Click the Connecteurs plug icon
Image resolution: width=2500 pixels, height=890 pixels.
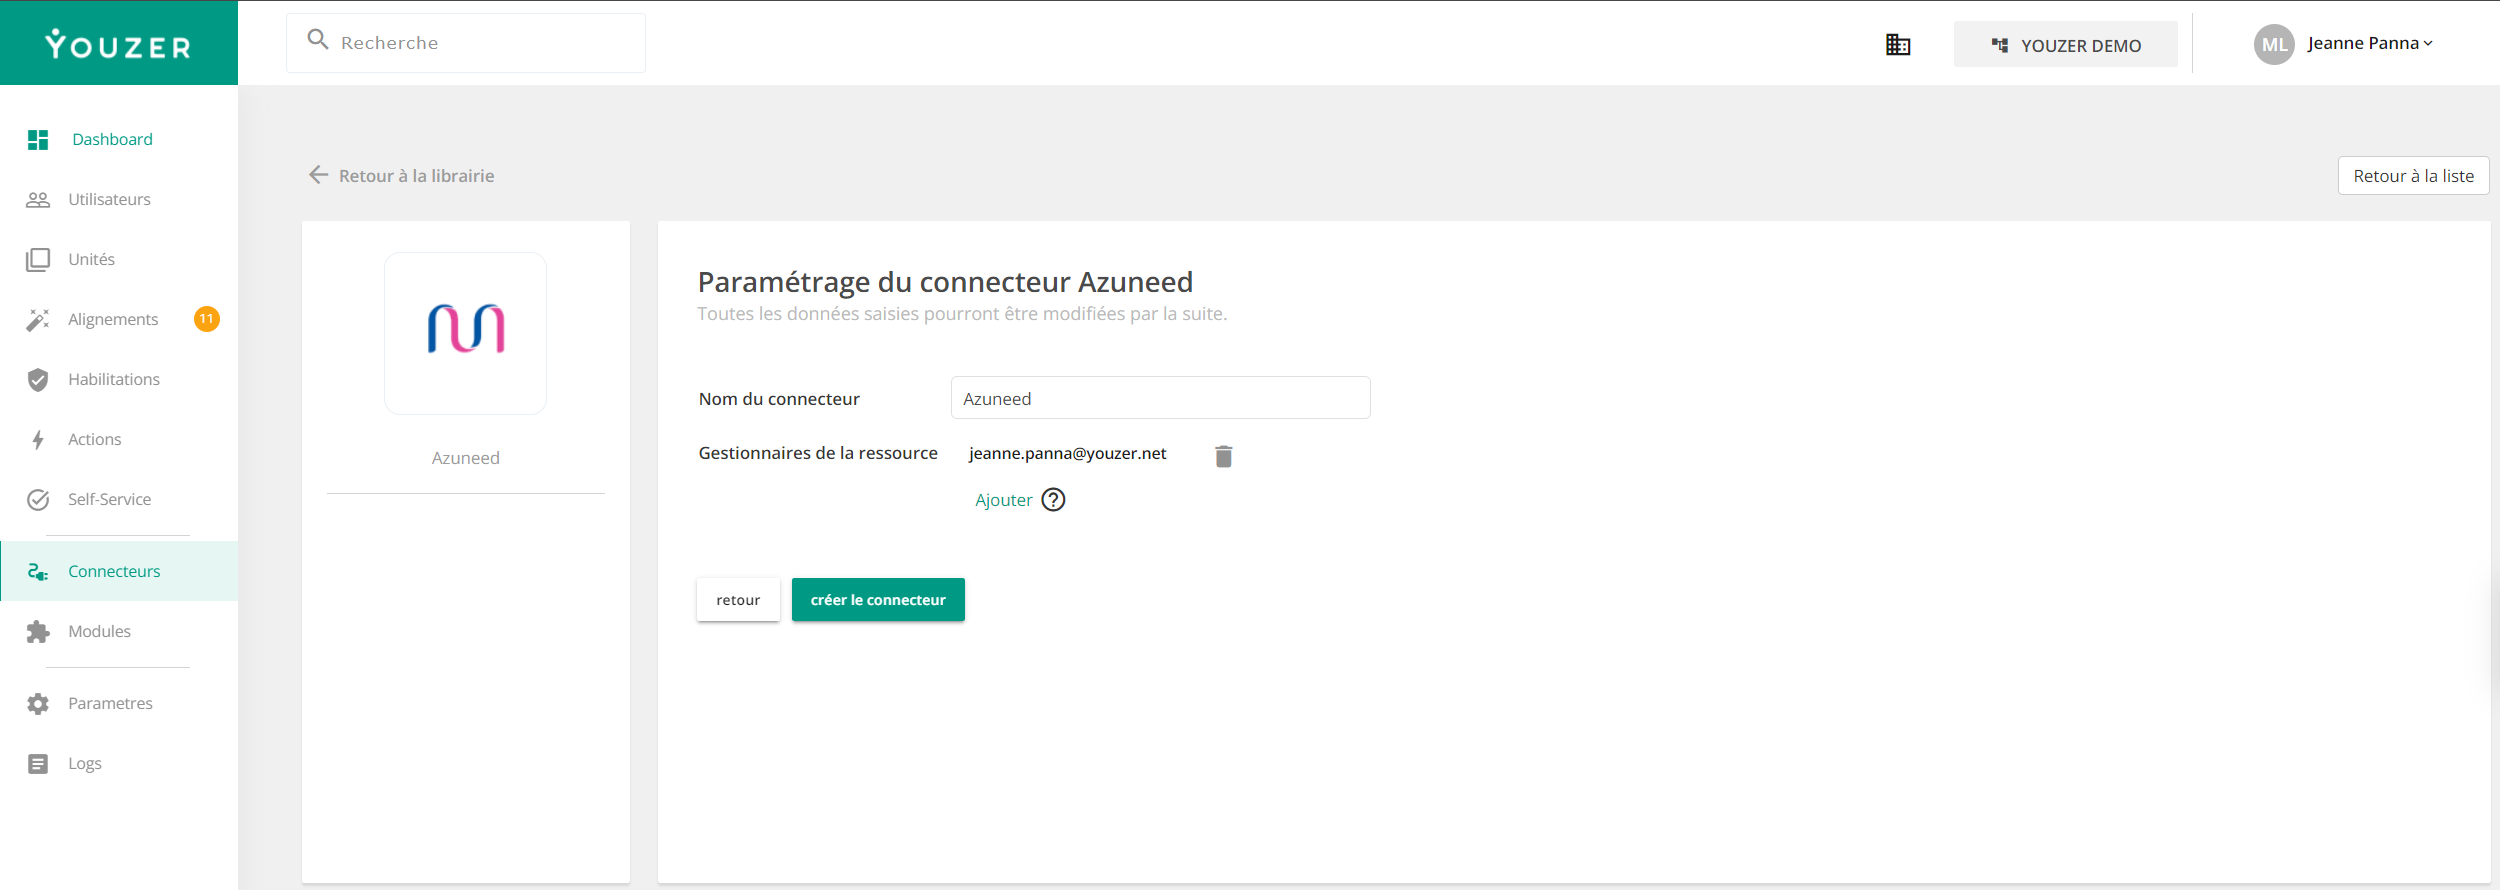point(38,572)
